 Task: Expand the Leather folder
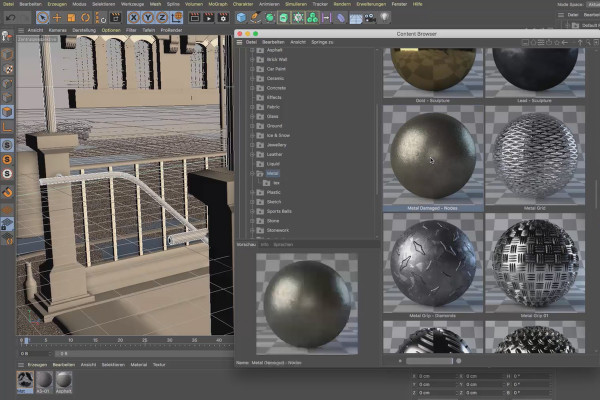pyautogui.click(x=252, y=155)
